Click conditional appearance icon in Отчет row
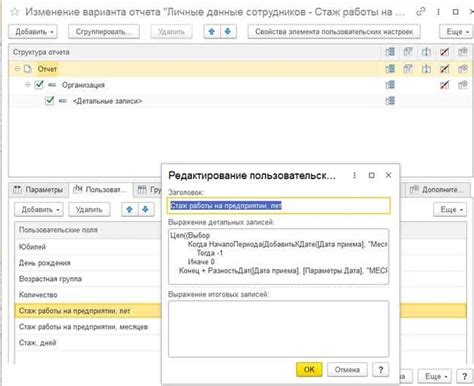 (444, 69)
